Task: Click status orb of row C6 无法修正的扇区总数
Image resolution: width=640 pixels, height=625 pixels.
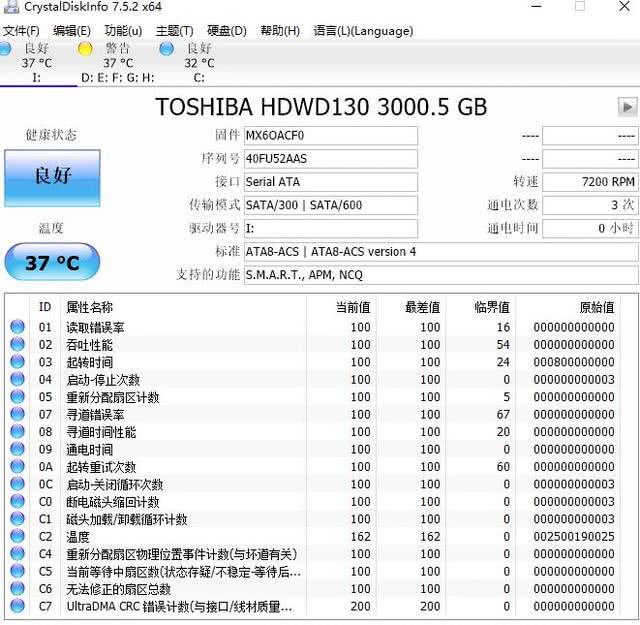Action: [17, 589]
